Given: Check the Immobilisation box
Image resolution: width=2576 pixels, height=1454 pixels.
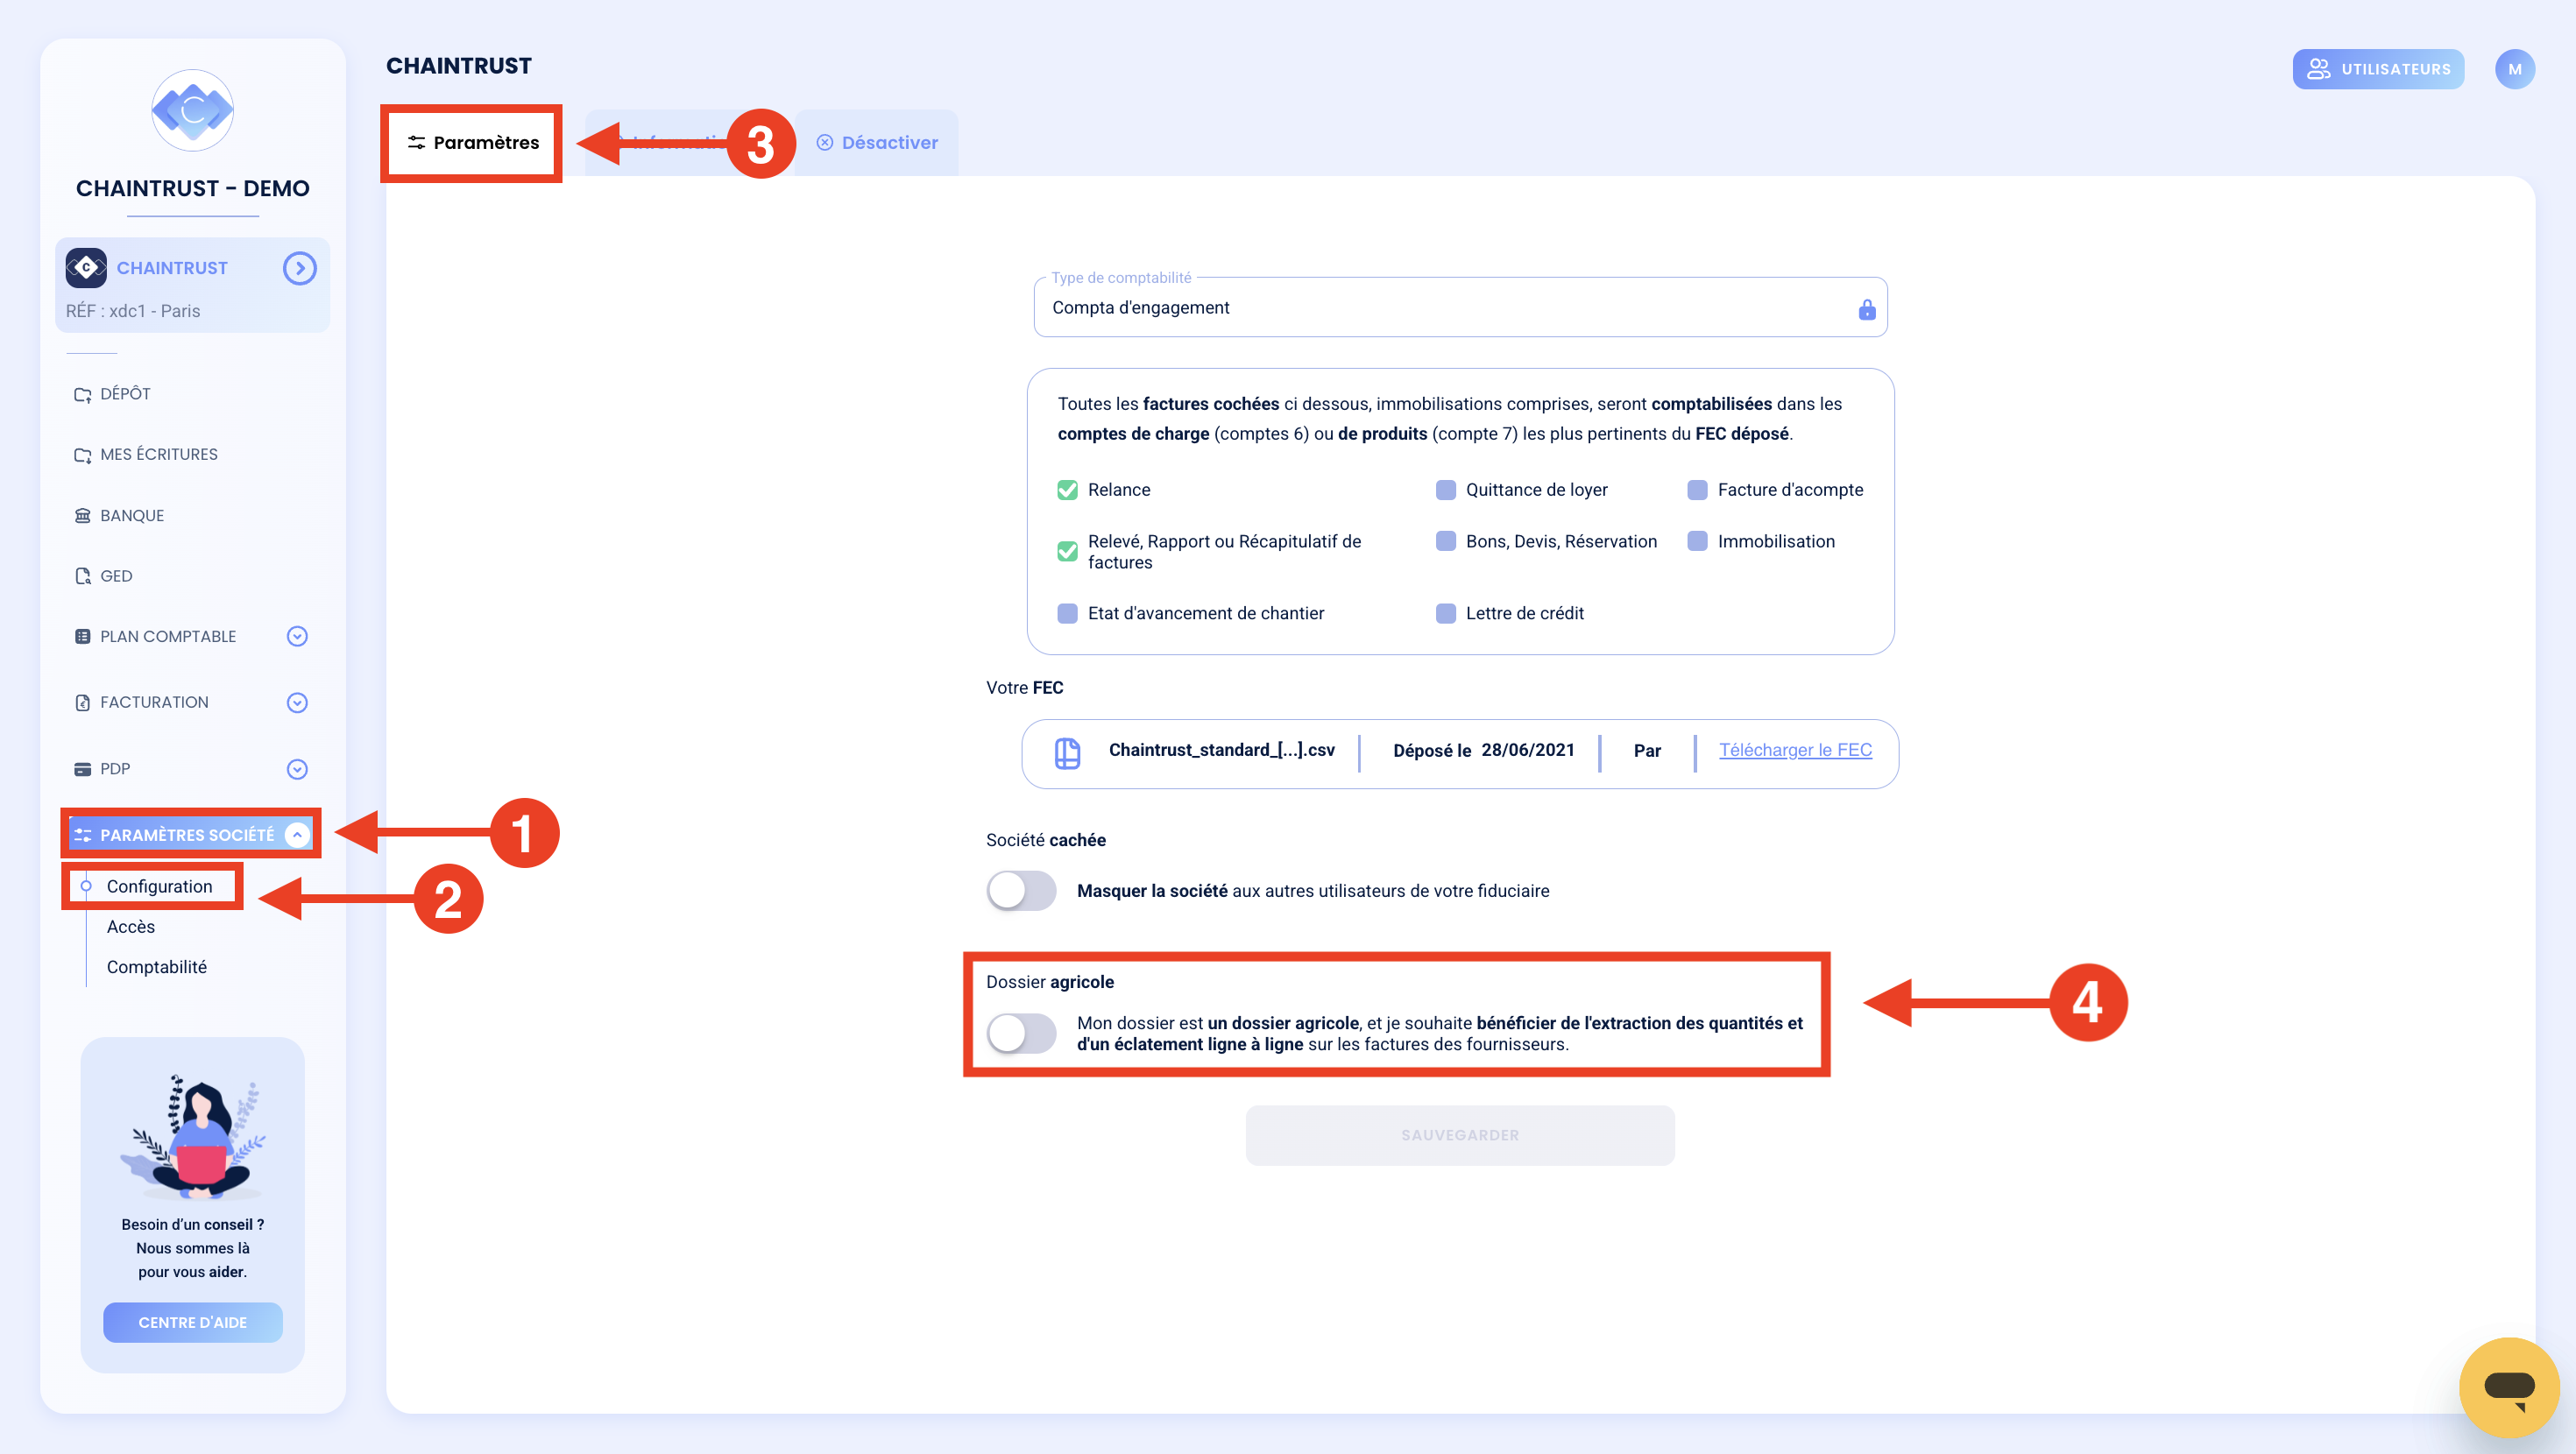Looking at the screenshot, I should point(1697,541).
